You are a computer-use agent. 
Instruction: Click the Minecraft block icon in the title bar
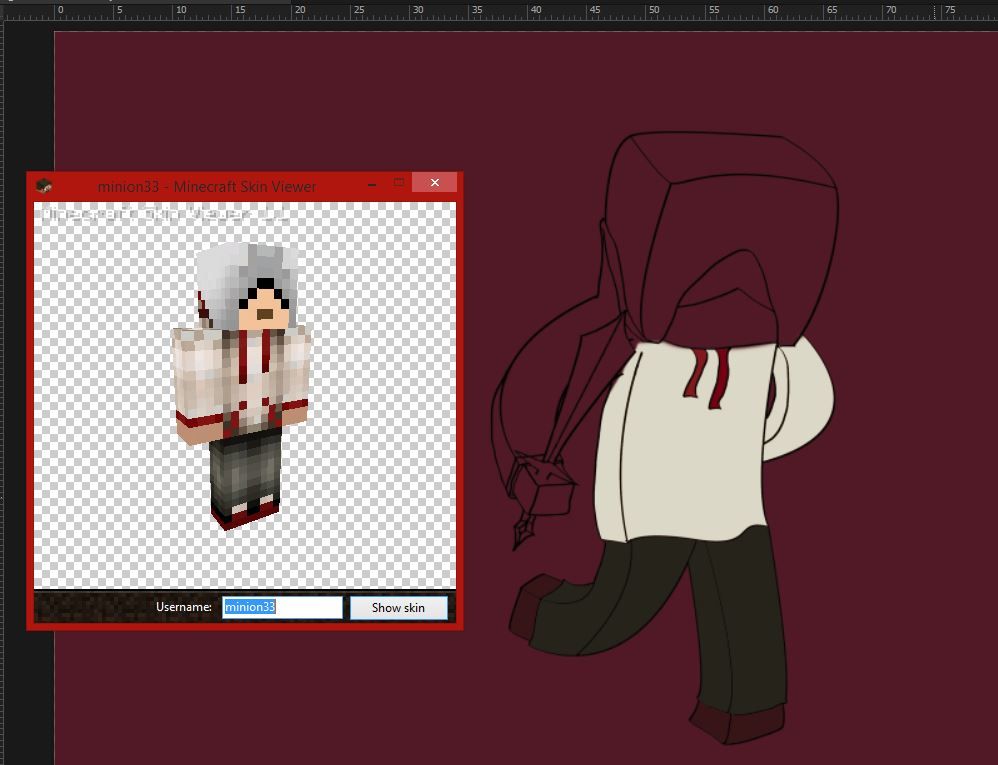[42, 185]
